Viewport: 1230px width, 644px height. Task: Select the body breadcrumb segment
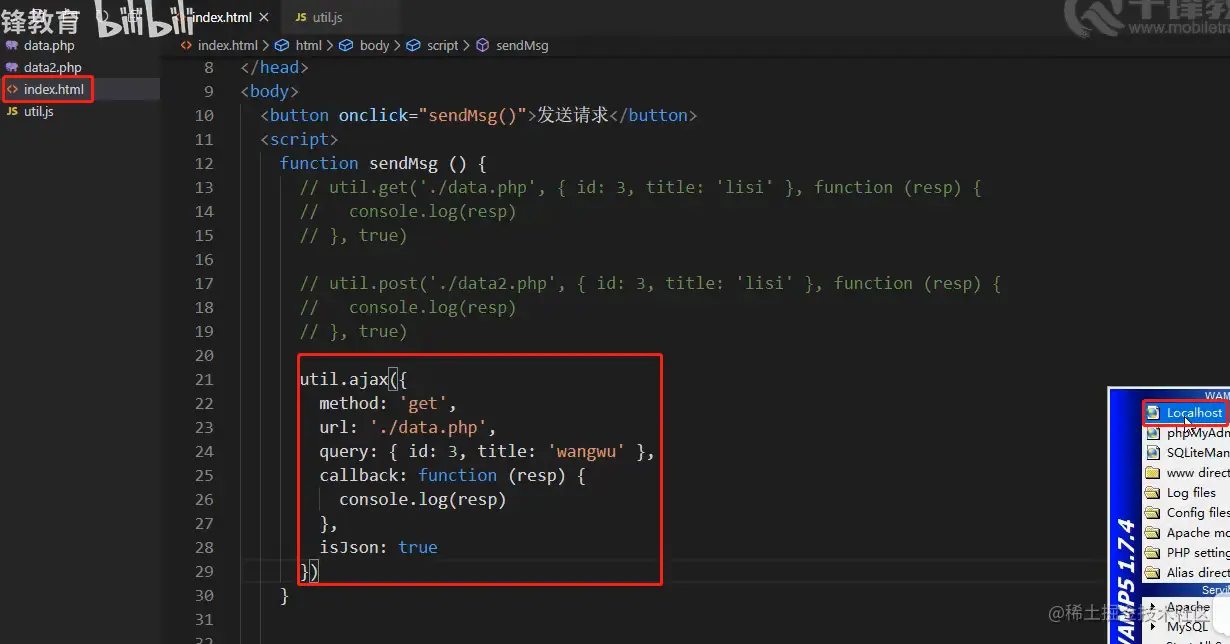[x=374, y=45]
